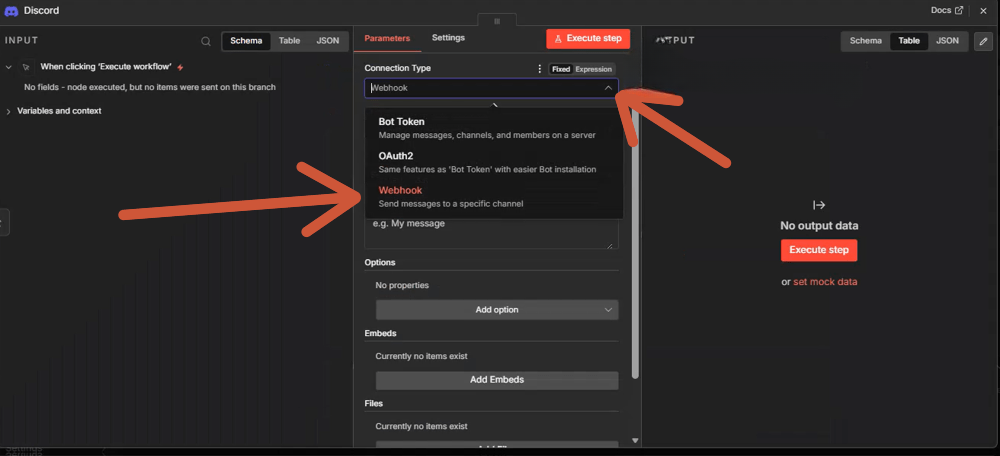Switch INPUT view to JSON
The height and width of the screenshot is (456, 1000).
[328, 41]
